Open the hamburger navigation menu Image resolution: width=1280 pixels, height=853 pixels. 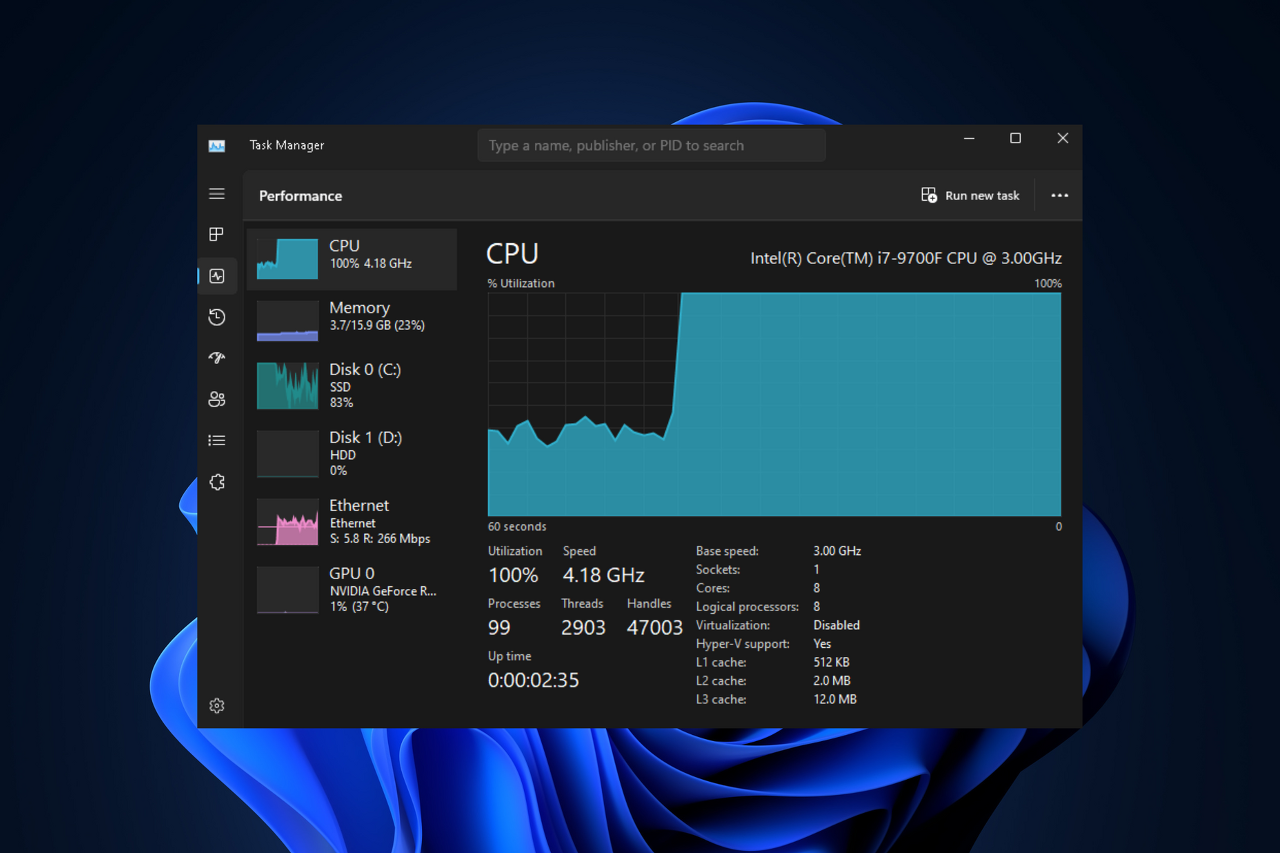click(217, 194)
